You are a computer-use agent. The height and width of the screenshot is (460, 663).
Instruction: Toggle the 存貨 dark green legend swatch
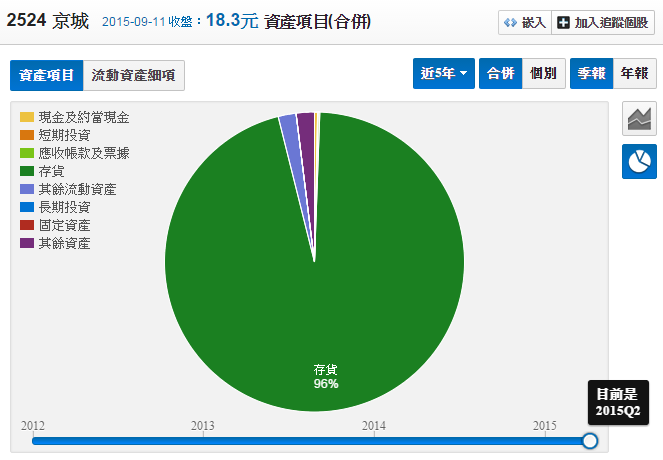(x=27, y=171)
